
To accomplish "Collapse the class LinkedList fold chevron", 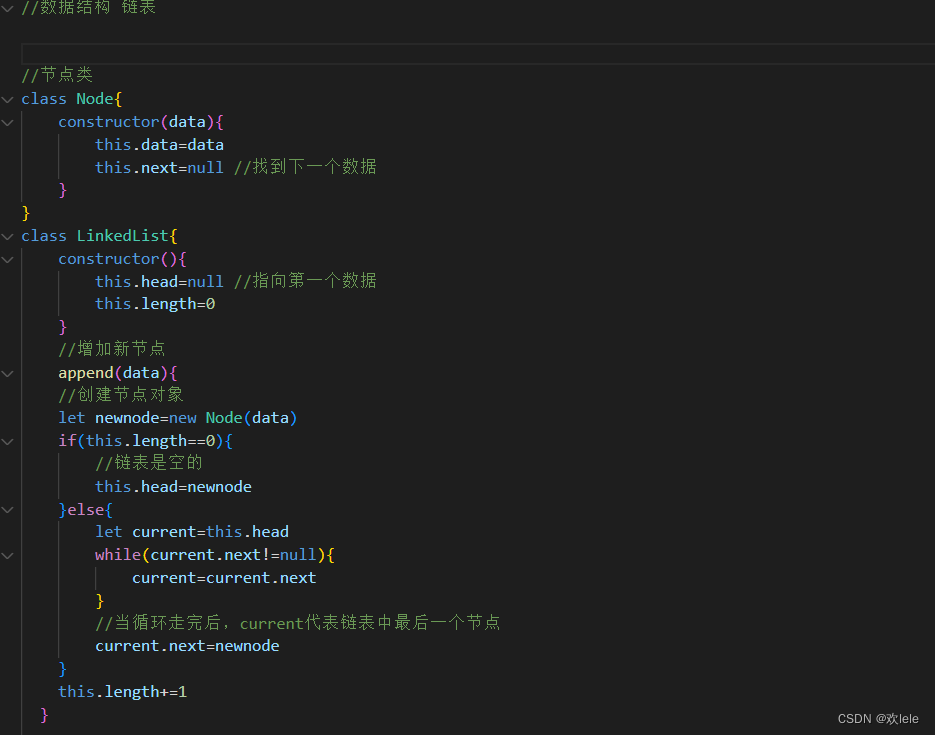I will pos(8,237).
